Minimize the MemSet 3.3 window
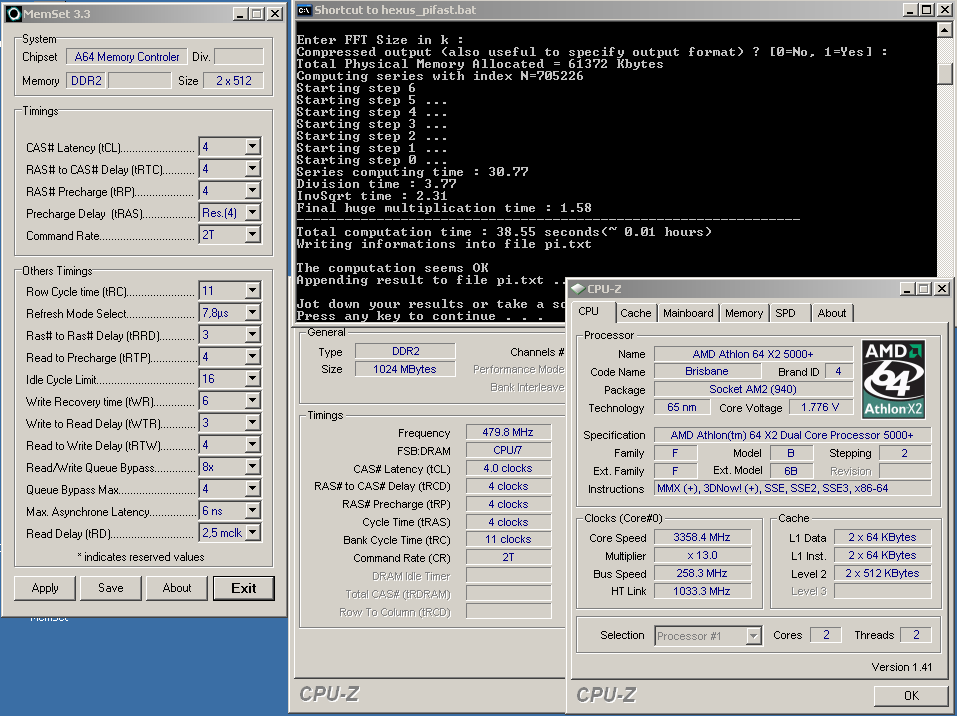959x716 pixels. coord(241,13)
